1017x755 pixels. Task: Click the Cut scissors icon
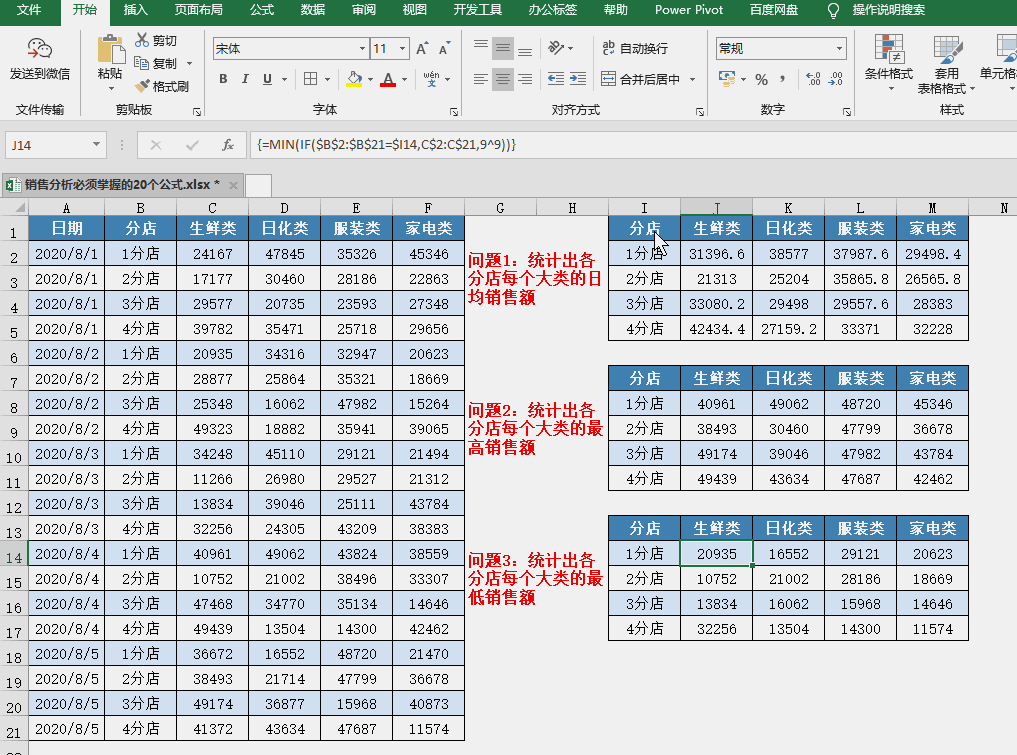point(141,40)
